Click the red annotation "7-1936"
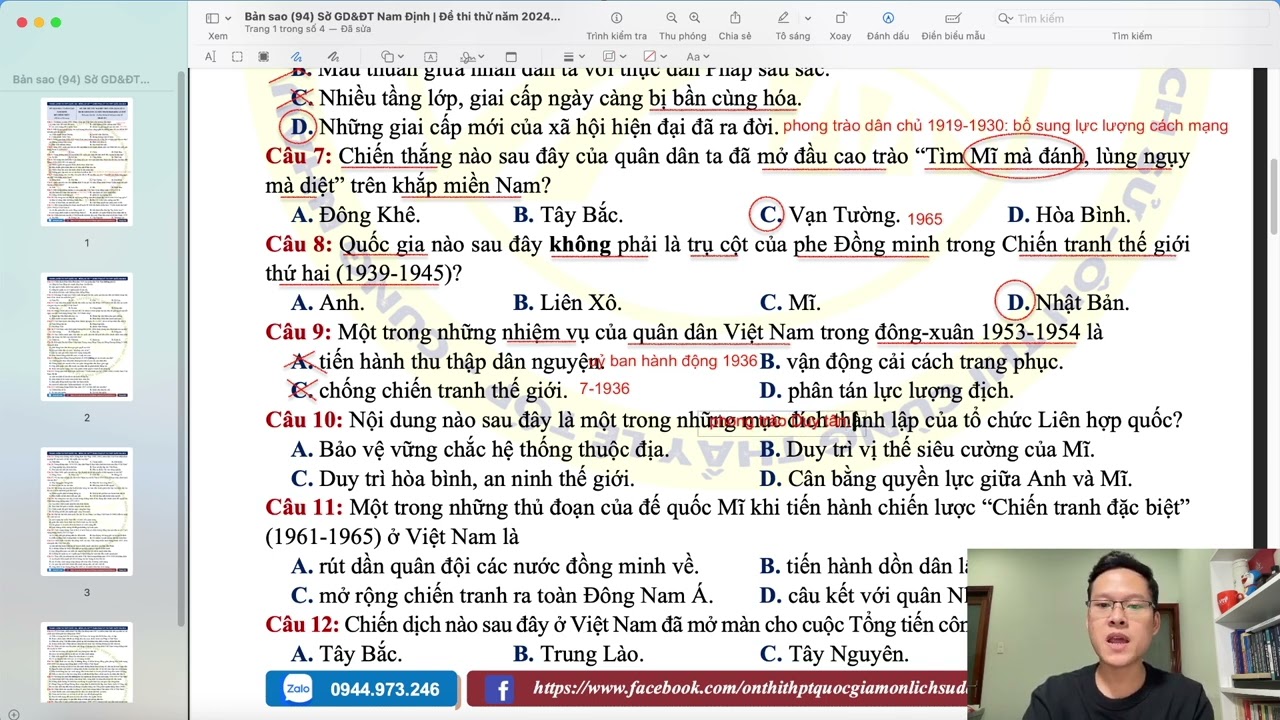This screenshot has height=720, width=1280. pos(604,389)
